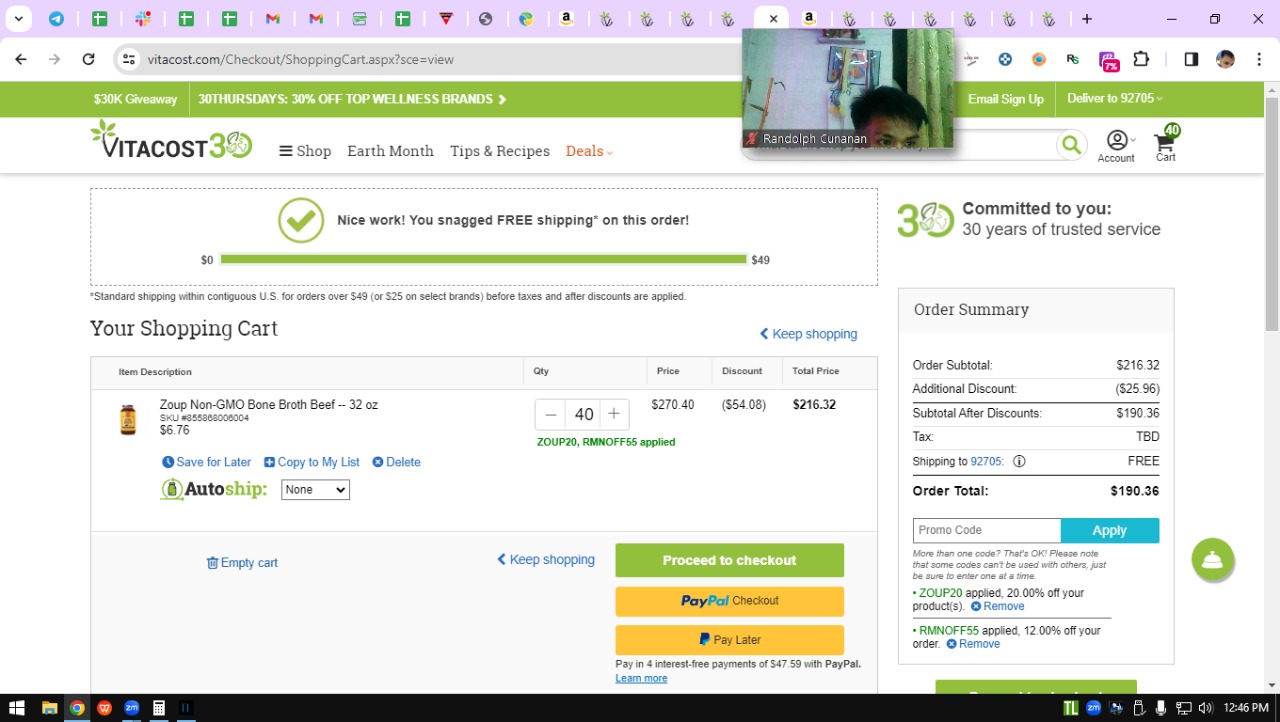
Task: Click the quantity field showing 40
Action: (583, 414)
